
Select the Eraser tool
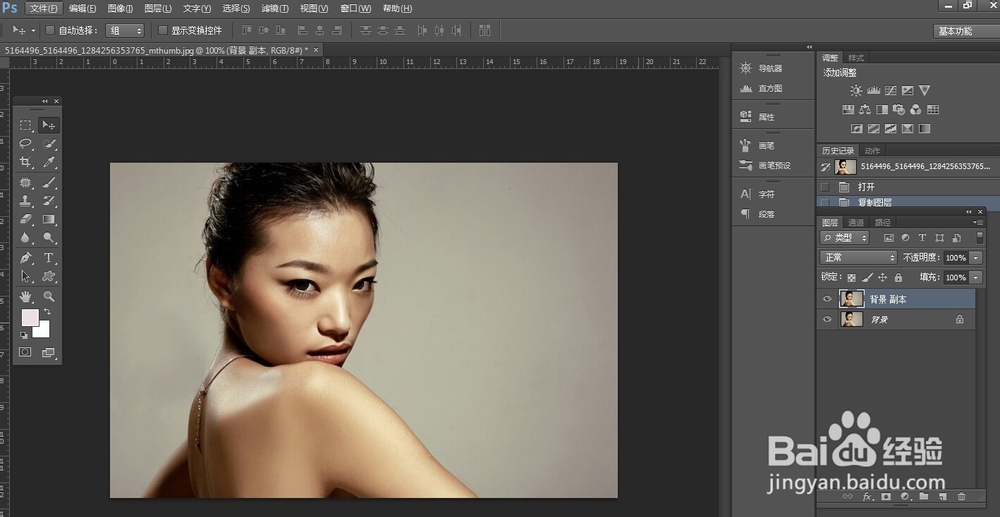[x=26, y=219]
